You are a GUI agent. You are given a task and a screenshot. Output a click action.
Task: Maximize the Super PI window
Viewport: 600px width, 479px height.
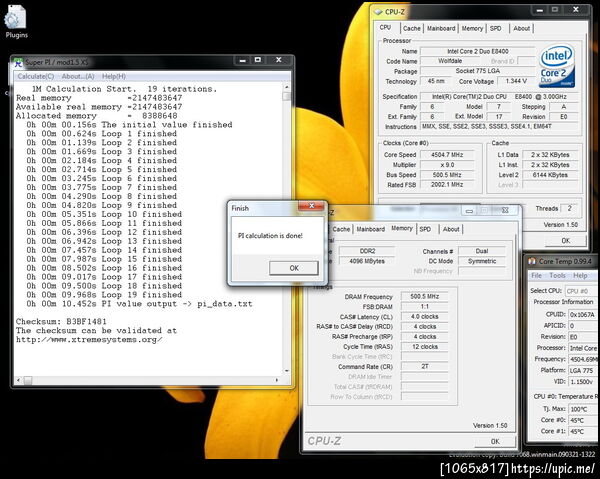(258, 60)
